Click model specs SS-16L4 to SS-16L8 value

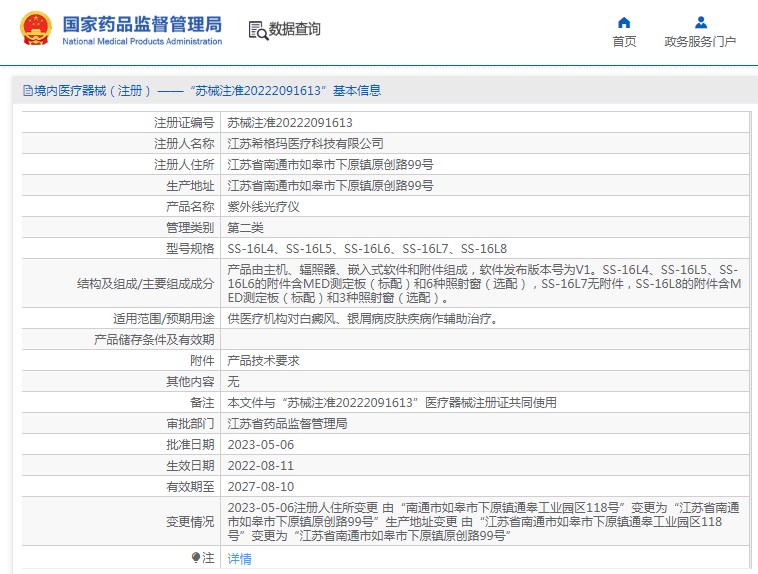pos(367,249)
